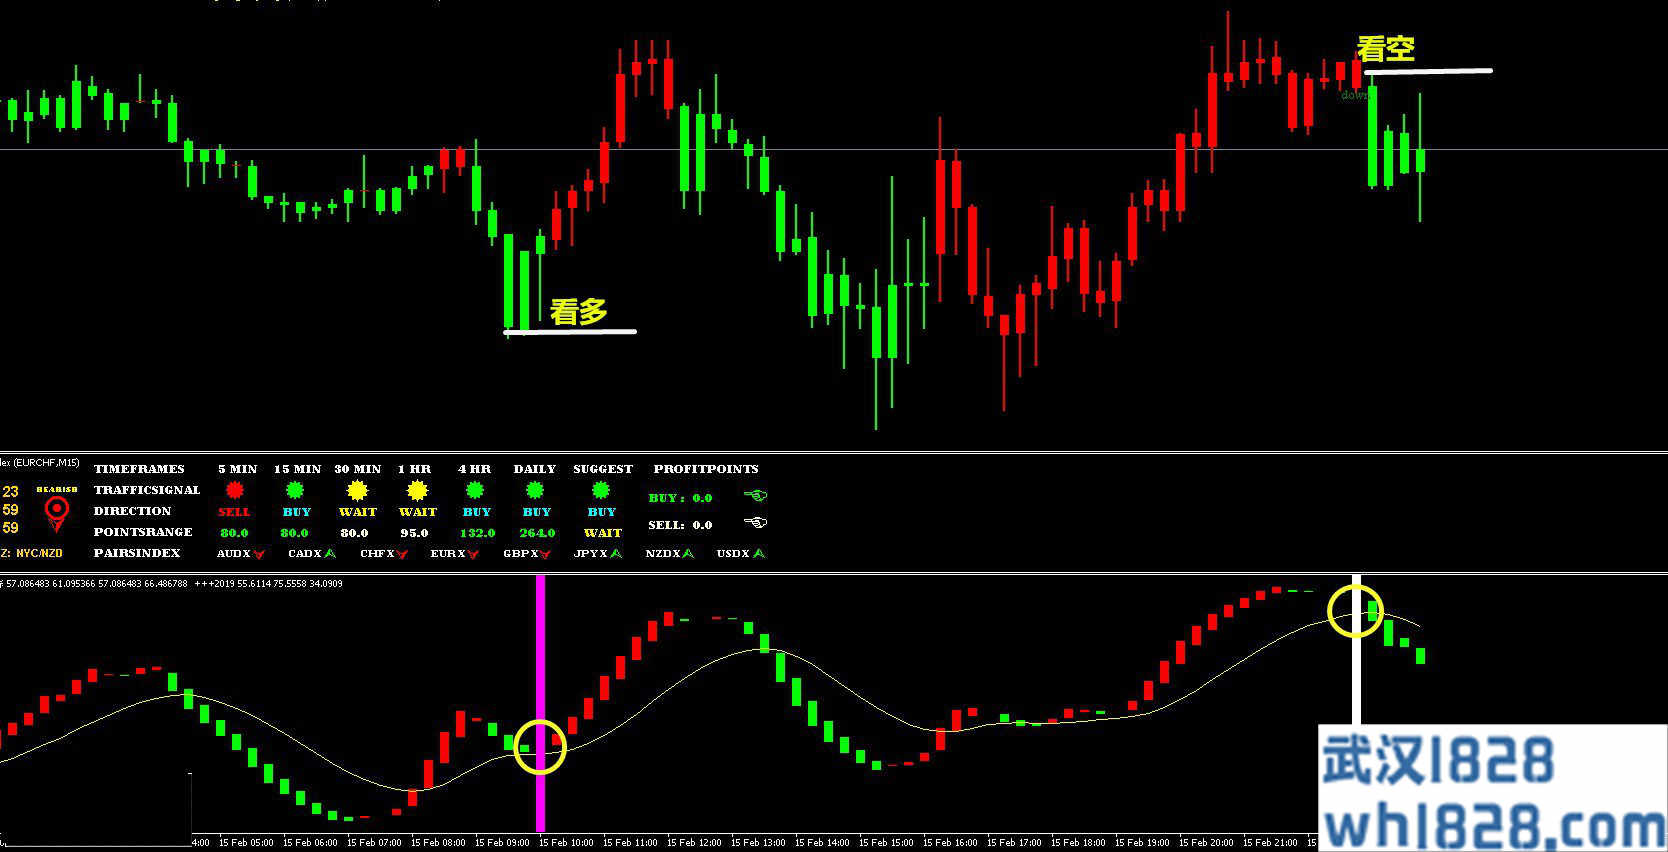Click the 15 Feb 07:00 time axis label

click(374, 842)
